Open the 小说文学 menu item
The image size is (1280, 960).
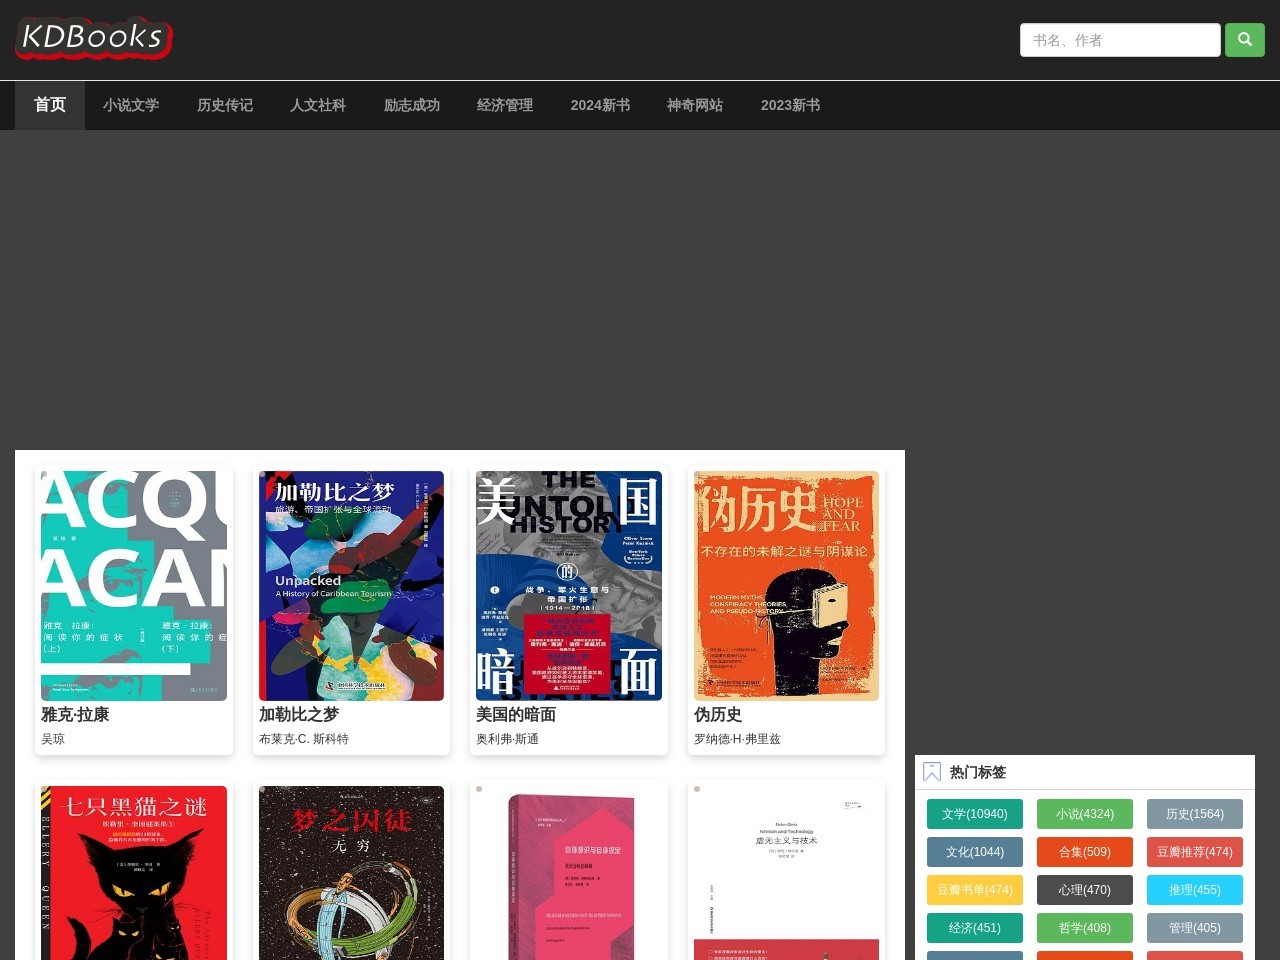click(x=131, y=105)
